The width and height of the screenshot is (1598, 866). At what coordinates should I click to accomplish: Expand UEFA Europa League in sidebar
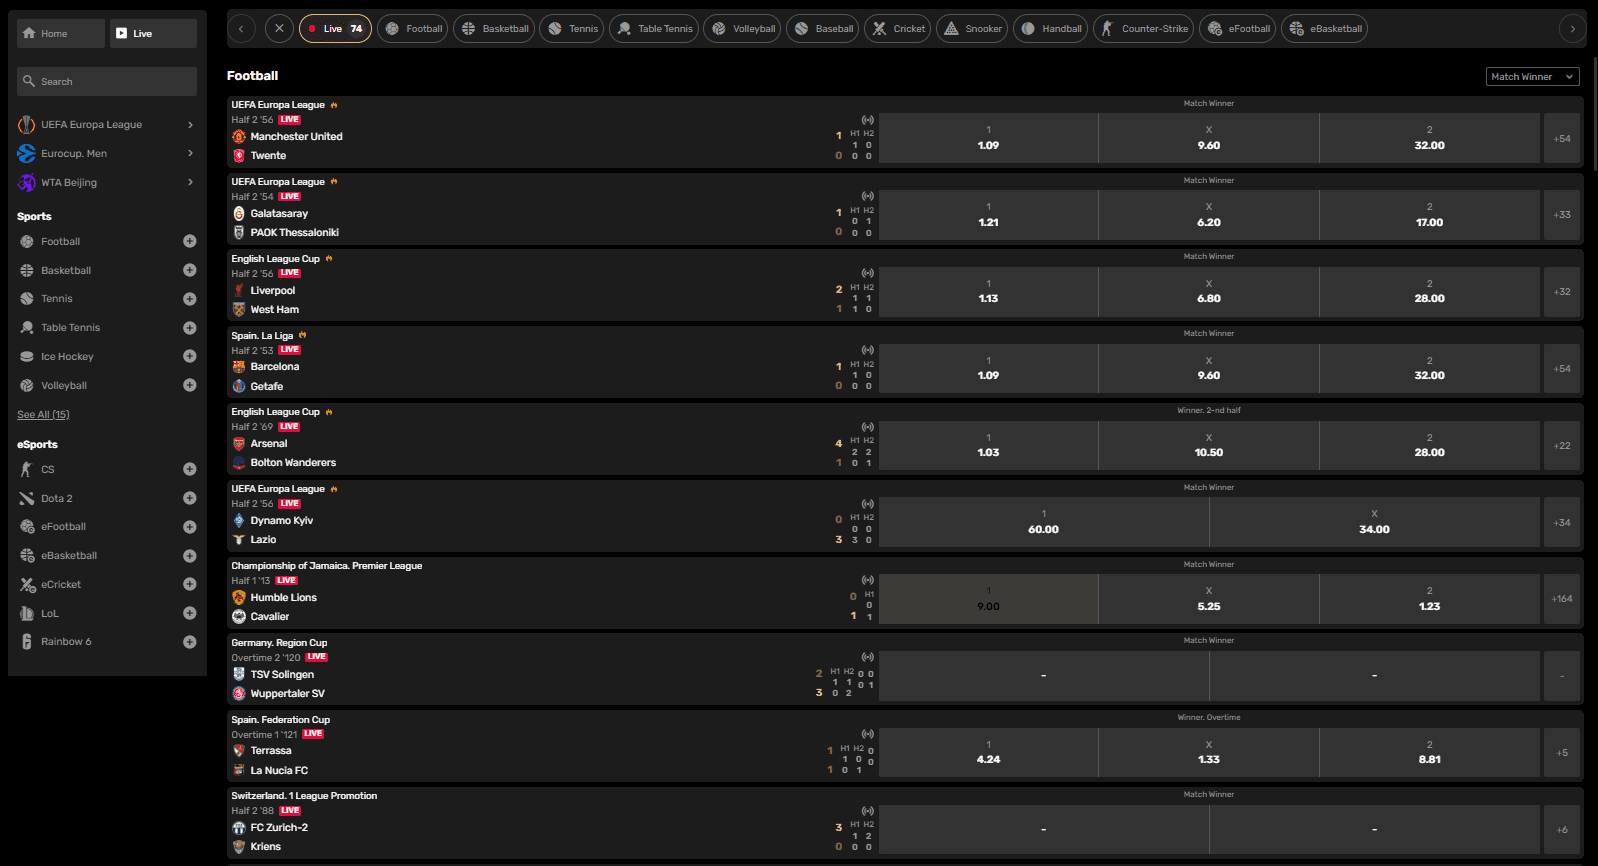107,125
